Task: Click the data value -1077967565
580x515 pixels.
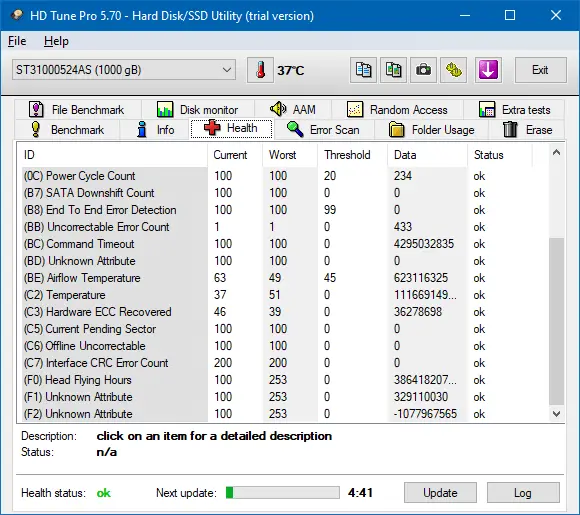Action: pyautogui.click(x=425, y=414)
